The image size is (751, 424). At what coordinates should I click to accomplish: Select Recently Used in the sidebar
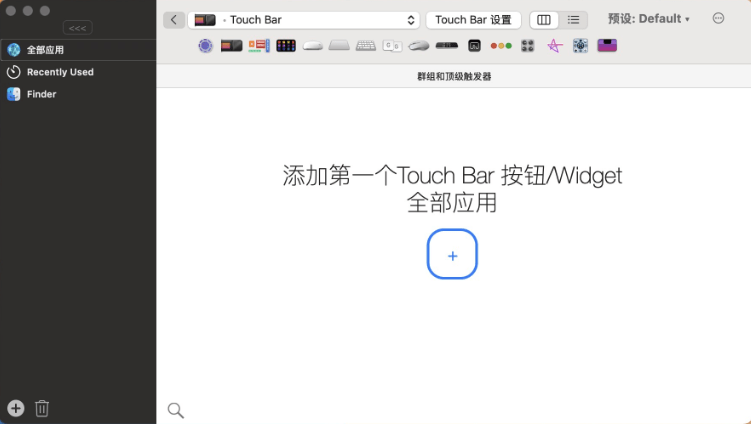click(60, 72)
